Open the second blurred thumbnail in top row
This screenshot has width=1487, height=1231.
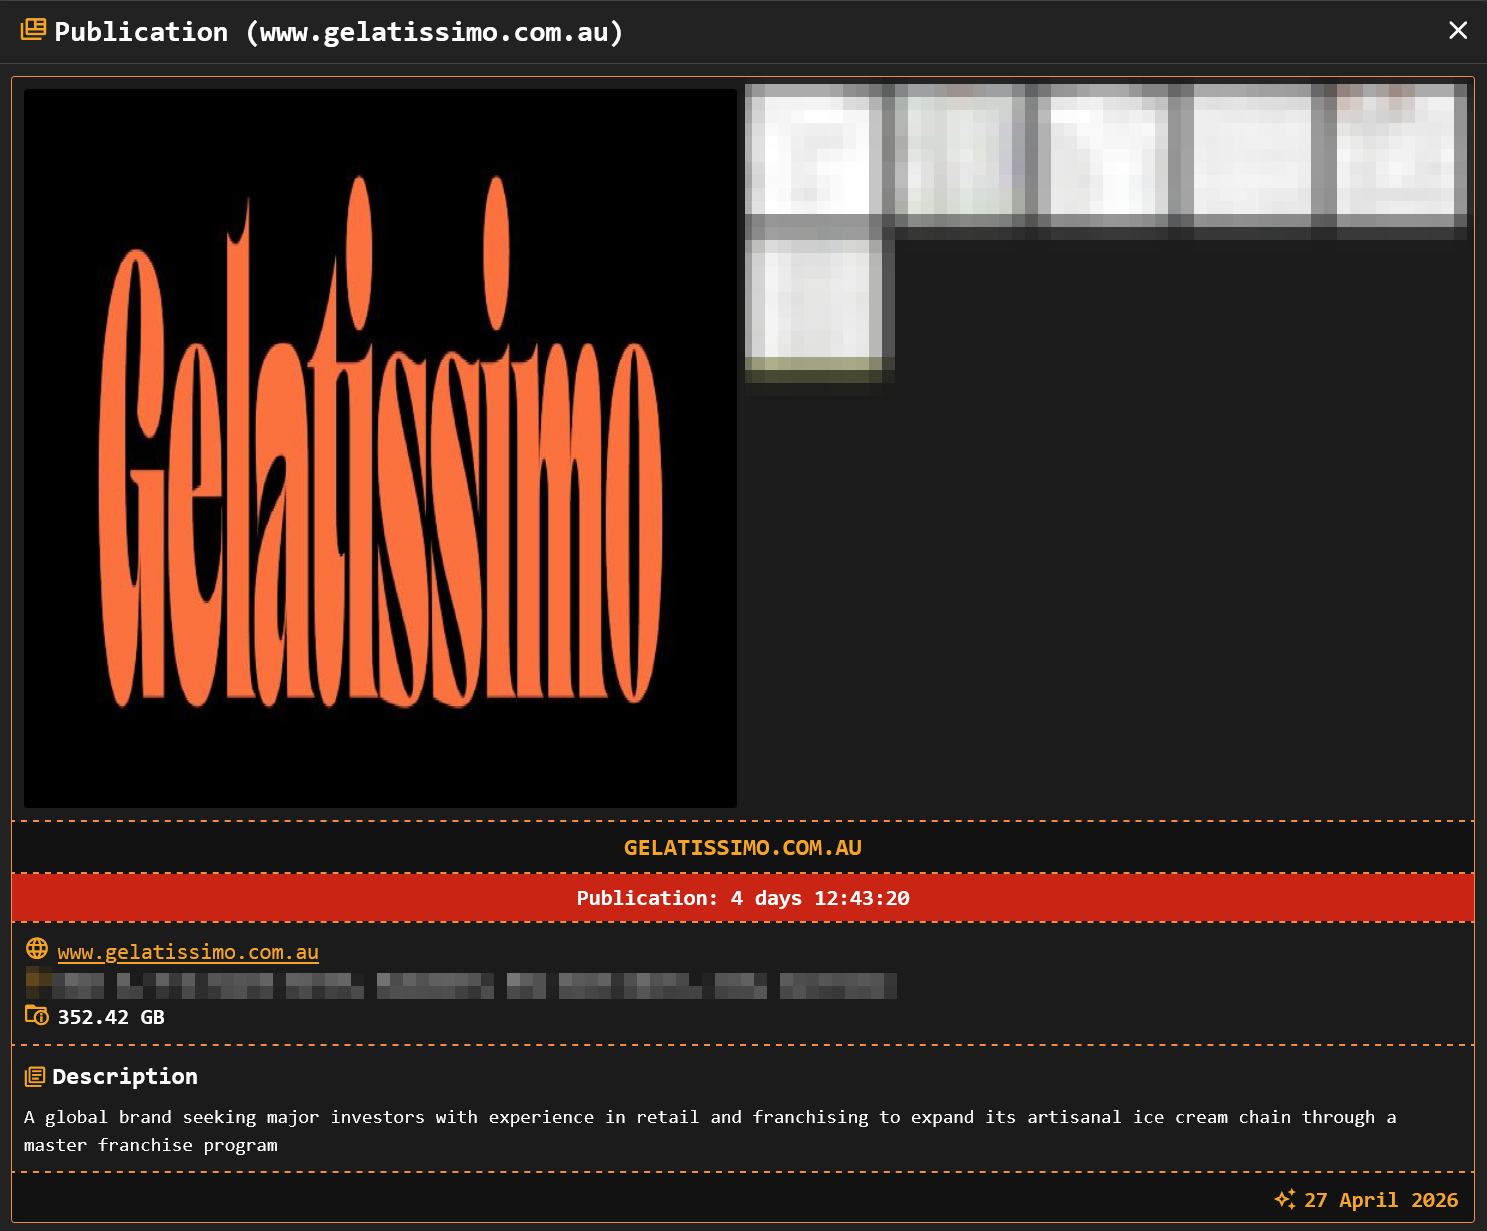click(960, 155)
